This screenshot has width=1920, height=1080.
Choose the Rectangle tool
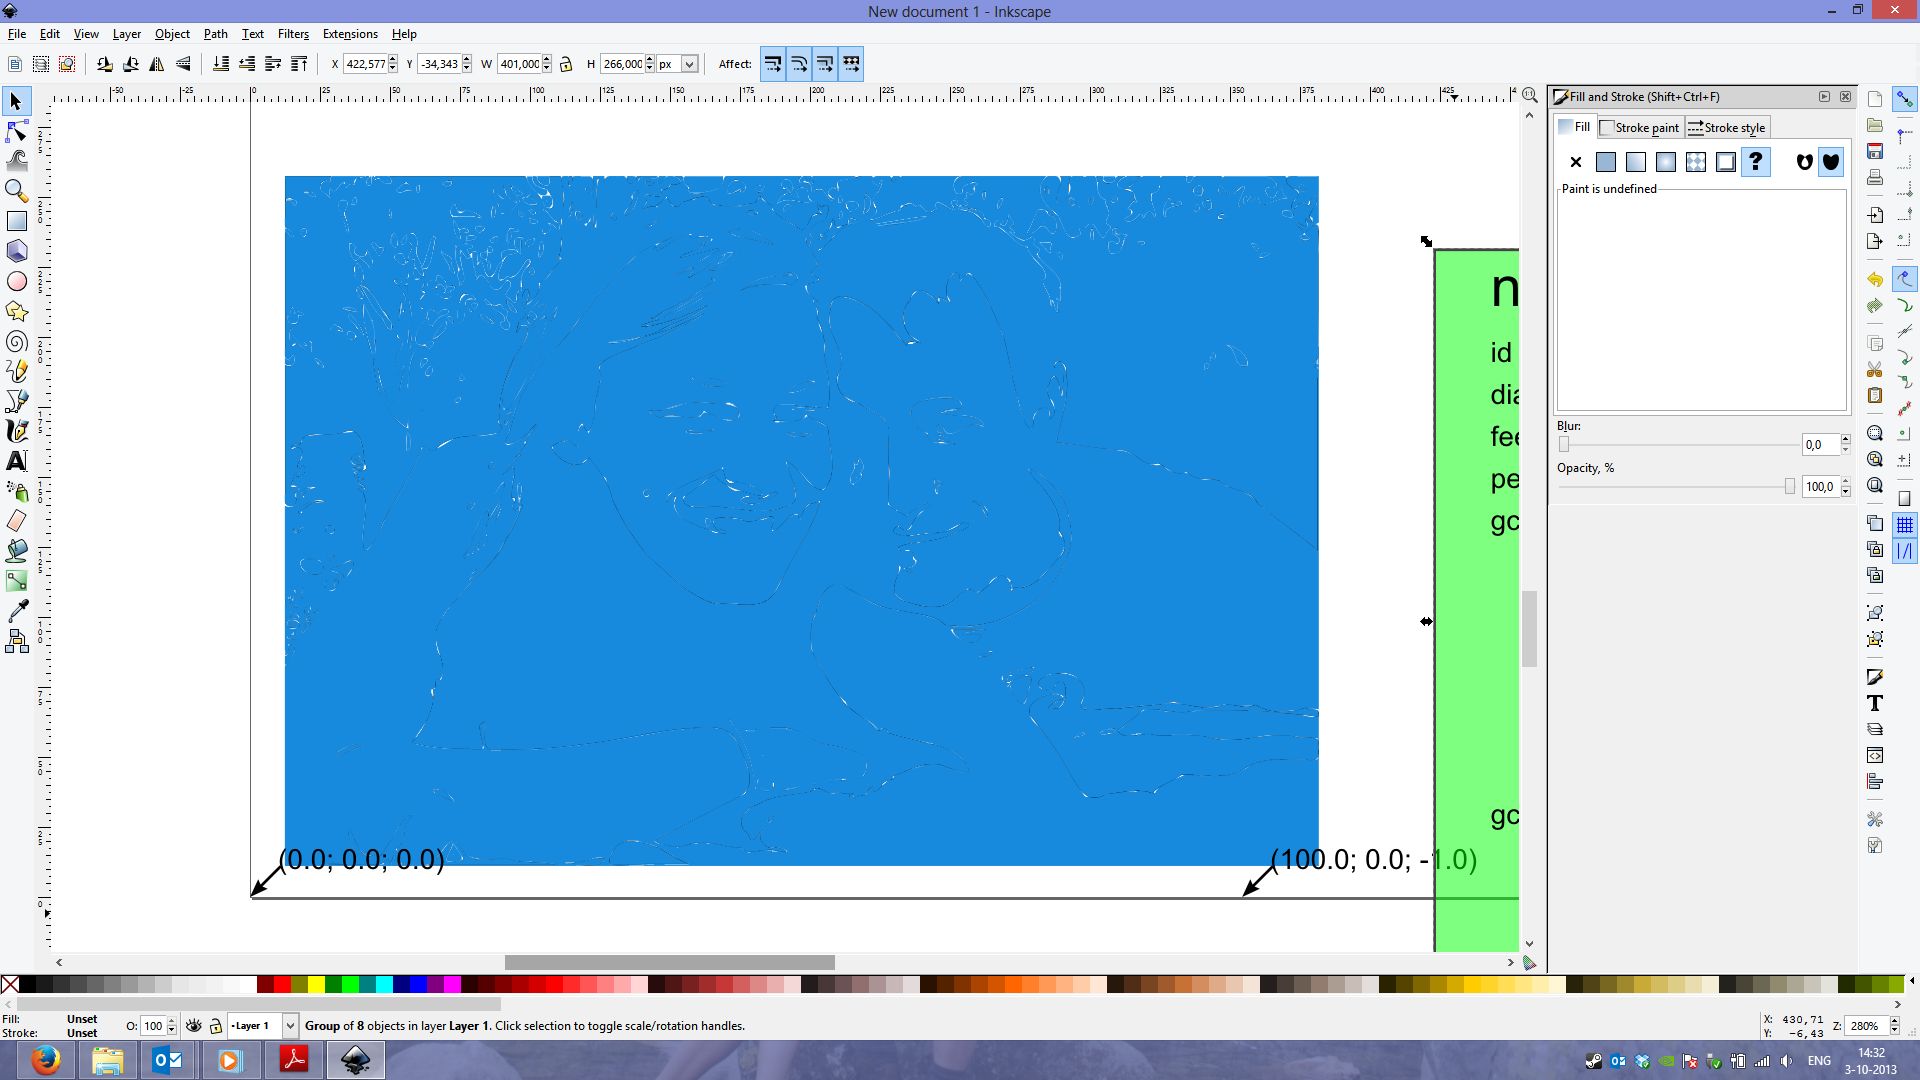17,221
